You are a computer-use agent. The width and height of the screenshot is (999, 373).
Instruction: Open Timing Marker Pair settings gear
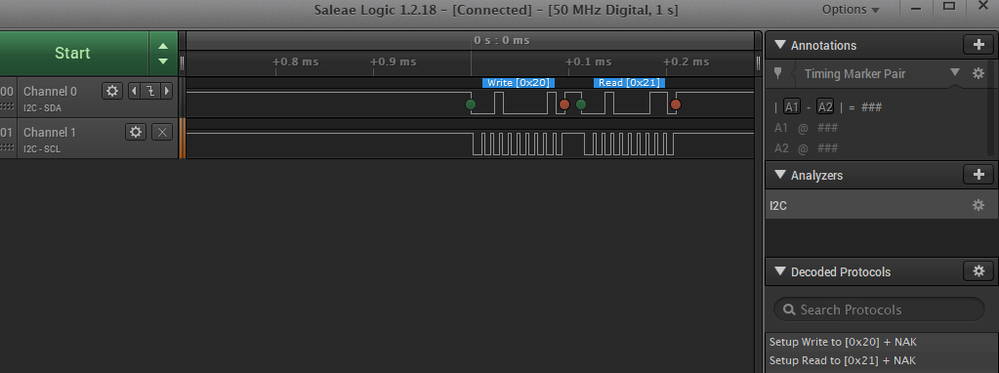coord(979,73)
